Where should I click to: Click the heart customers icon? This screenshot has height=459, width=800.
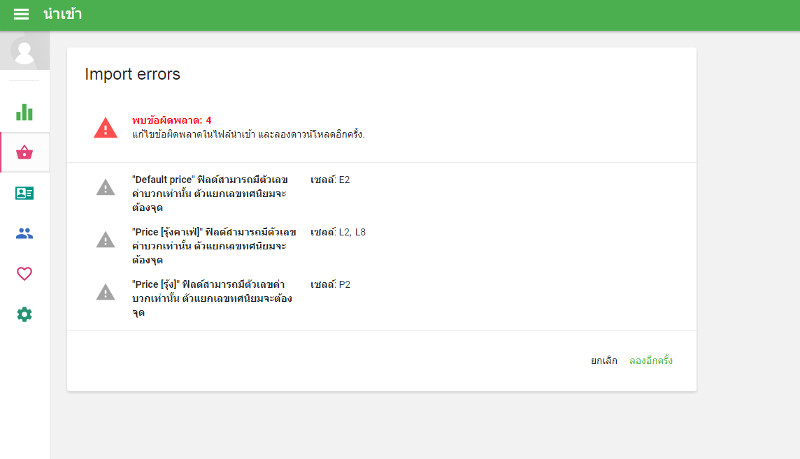click(24, 274)
